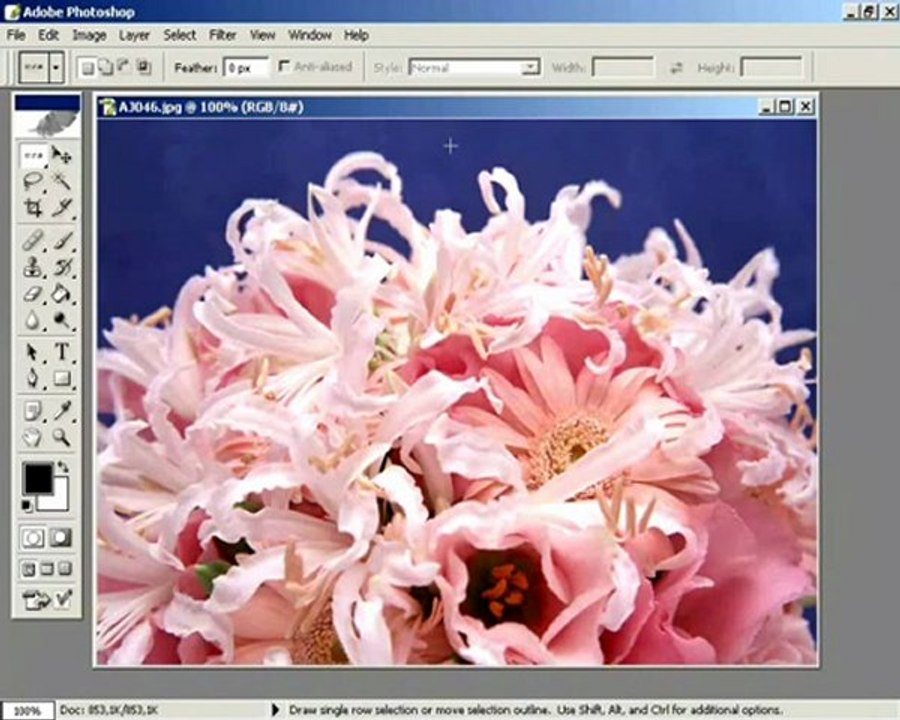Select the Healing Brush tool

pos(33,240)
